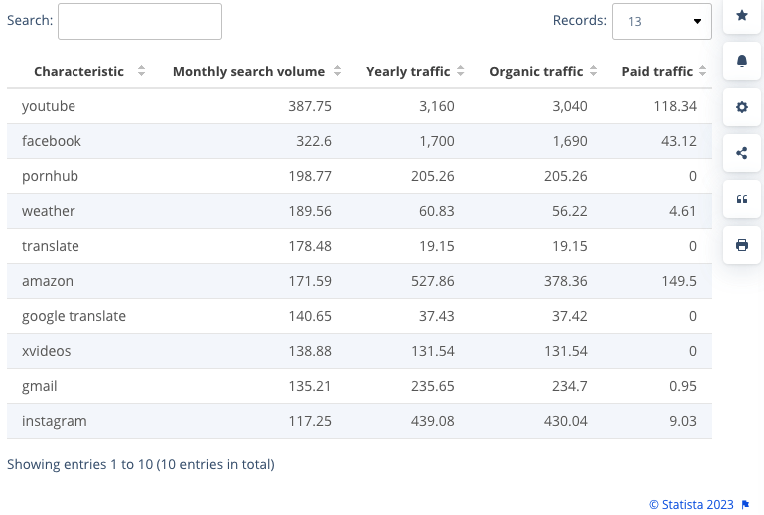Click the 430.04 organic traffic cell
The width and height of the screenshot is (764, 515).
coord(566,421)
